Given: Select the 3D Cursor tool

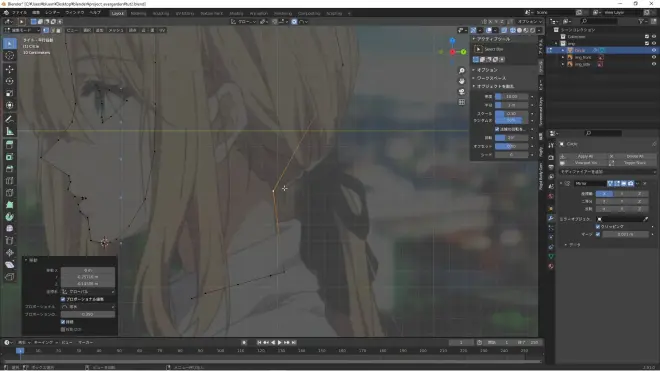Looking at the screenshot, I should pos(10,56).
